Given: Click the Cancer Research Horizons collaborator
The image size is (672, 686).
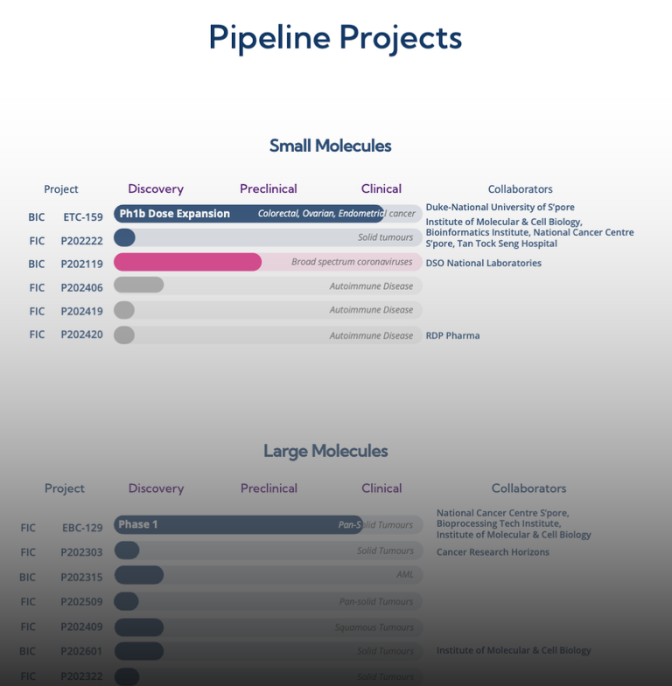Looking at the screenshot, I should click(493, 552).
